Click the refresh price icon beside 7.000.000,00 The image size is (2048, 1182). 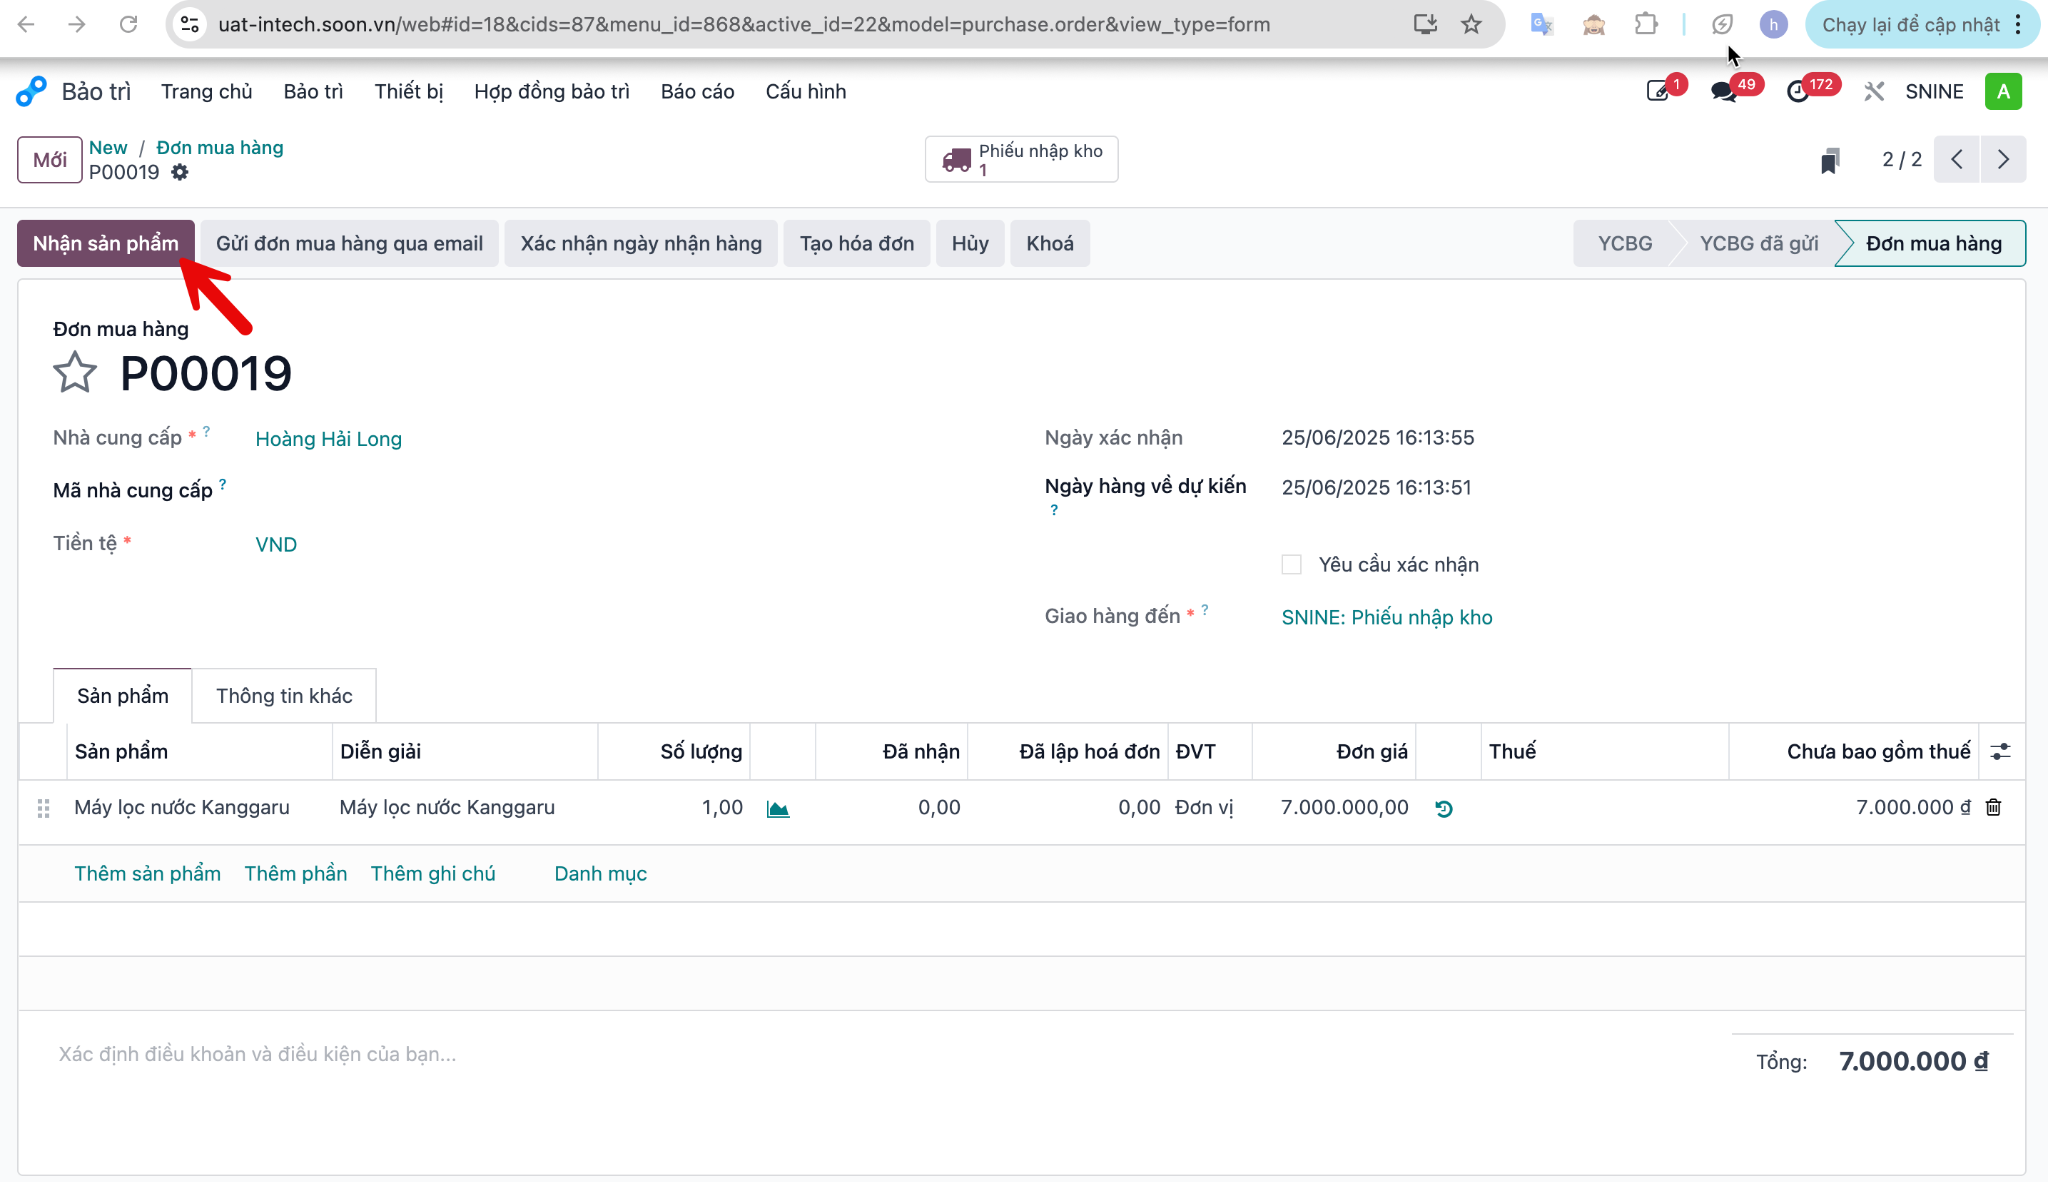tap(1444, 808)
